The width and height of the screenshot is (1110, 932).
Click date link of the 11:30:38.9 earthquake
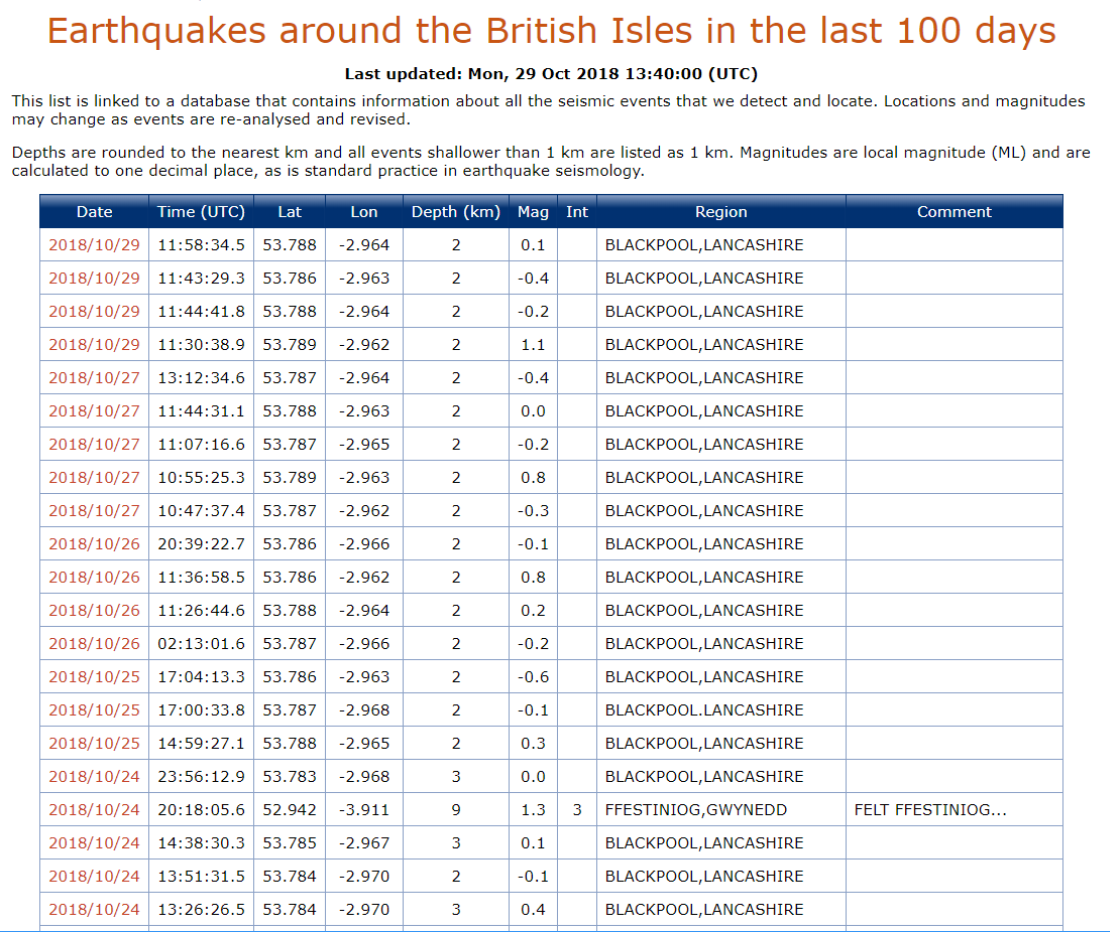94,344
